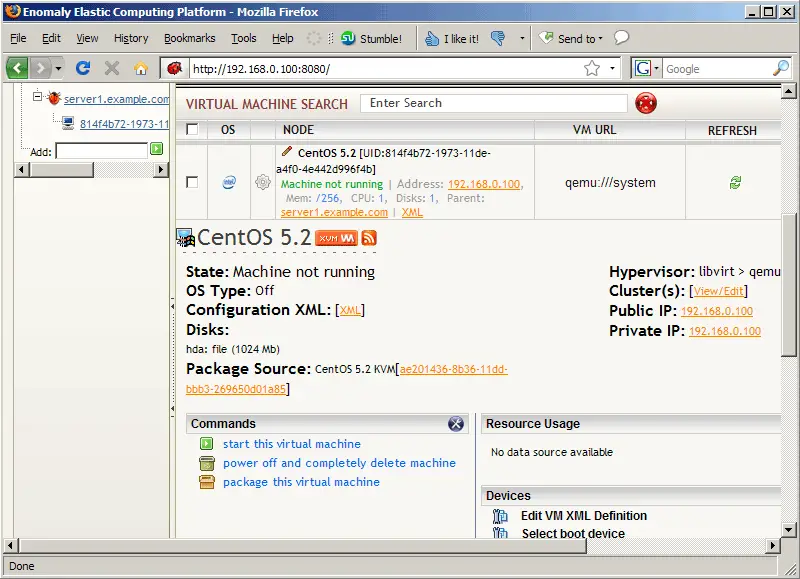Screen dimensions: 800x579
Task: Click the green refresh icon in REFRESH column
Action: pyautogui.click(x=735, y=182)
